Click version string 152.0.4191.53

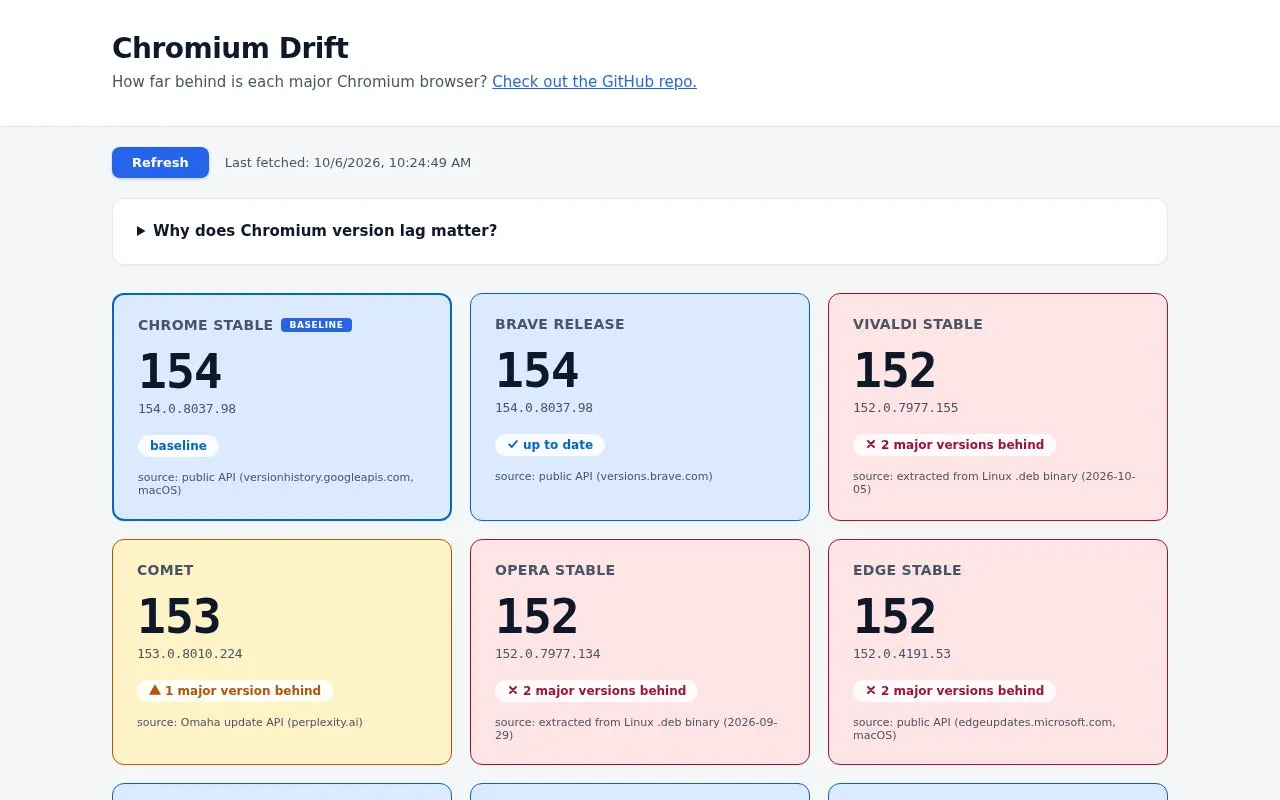click(902, 654)
